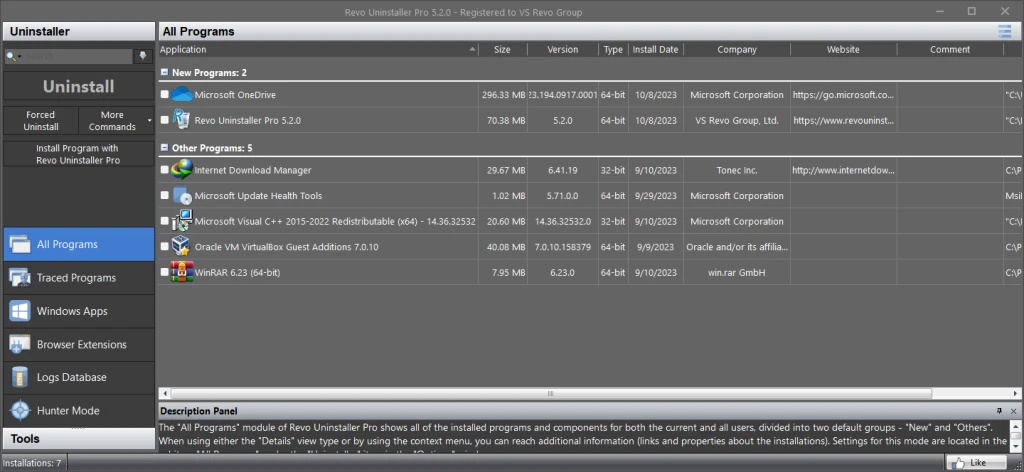This screenshot has width=1024, height=472.
Task: Click the horizontal scrollbar left arrow
Action: point(165,394)
